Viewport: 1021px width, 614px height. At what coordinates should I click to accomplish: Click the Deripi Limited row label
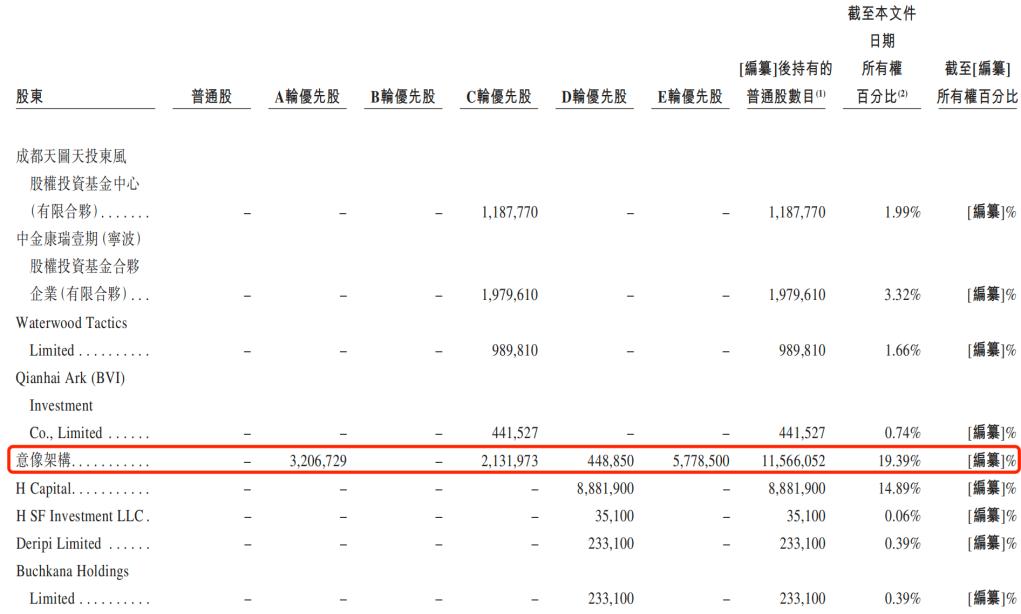pyautogui.click(x=59, y=544)
